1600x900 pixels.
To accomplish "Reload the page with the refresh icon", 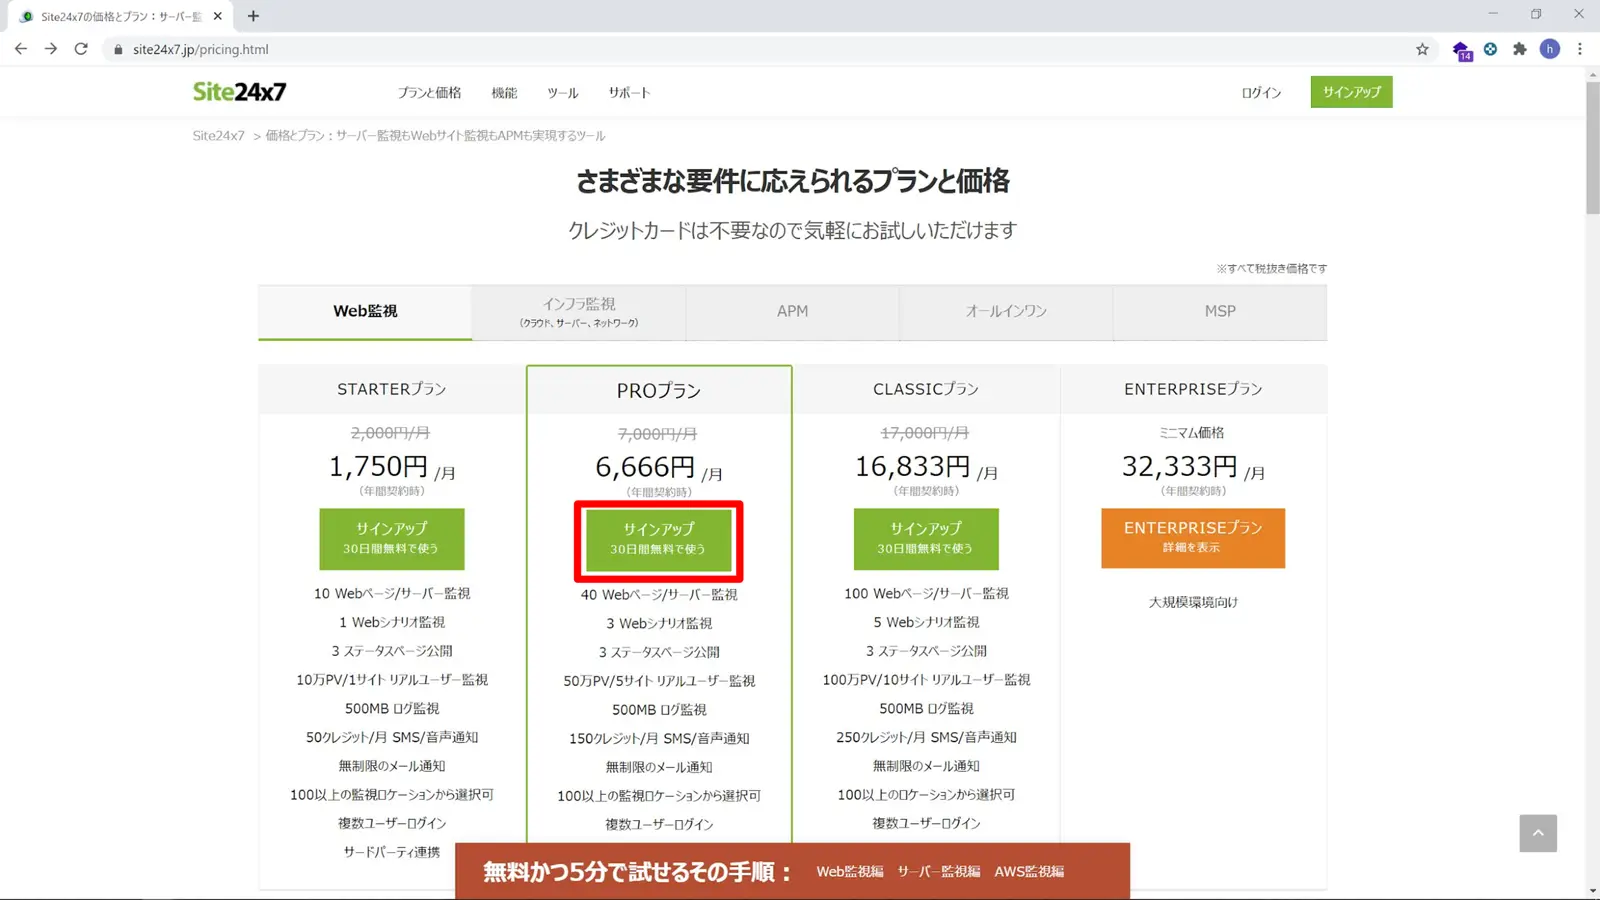I will (81, 49).
